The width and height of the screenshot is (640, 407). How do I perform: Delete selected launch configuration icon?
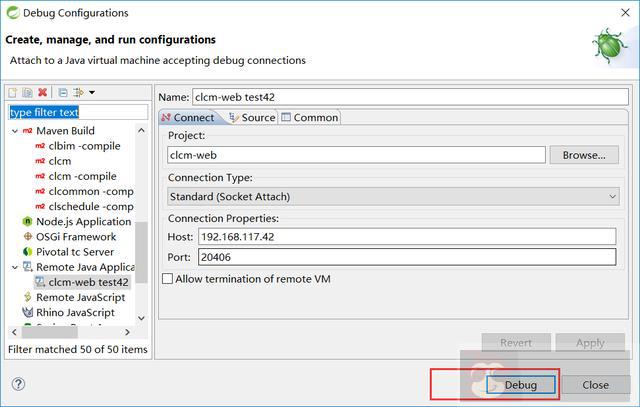point(43,93)
